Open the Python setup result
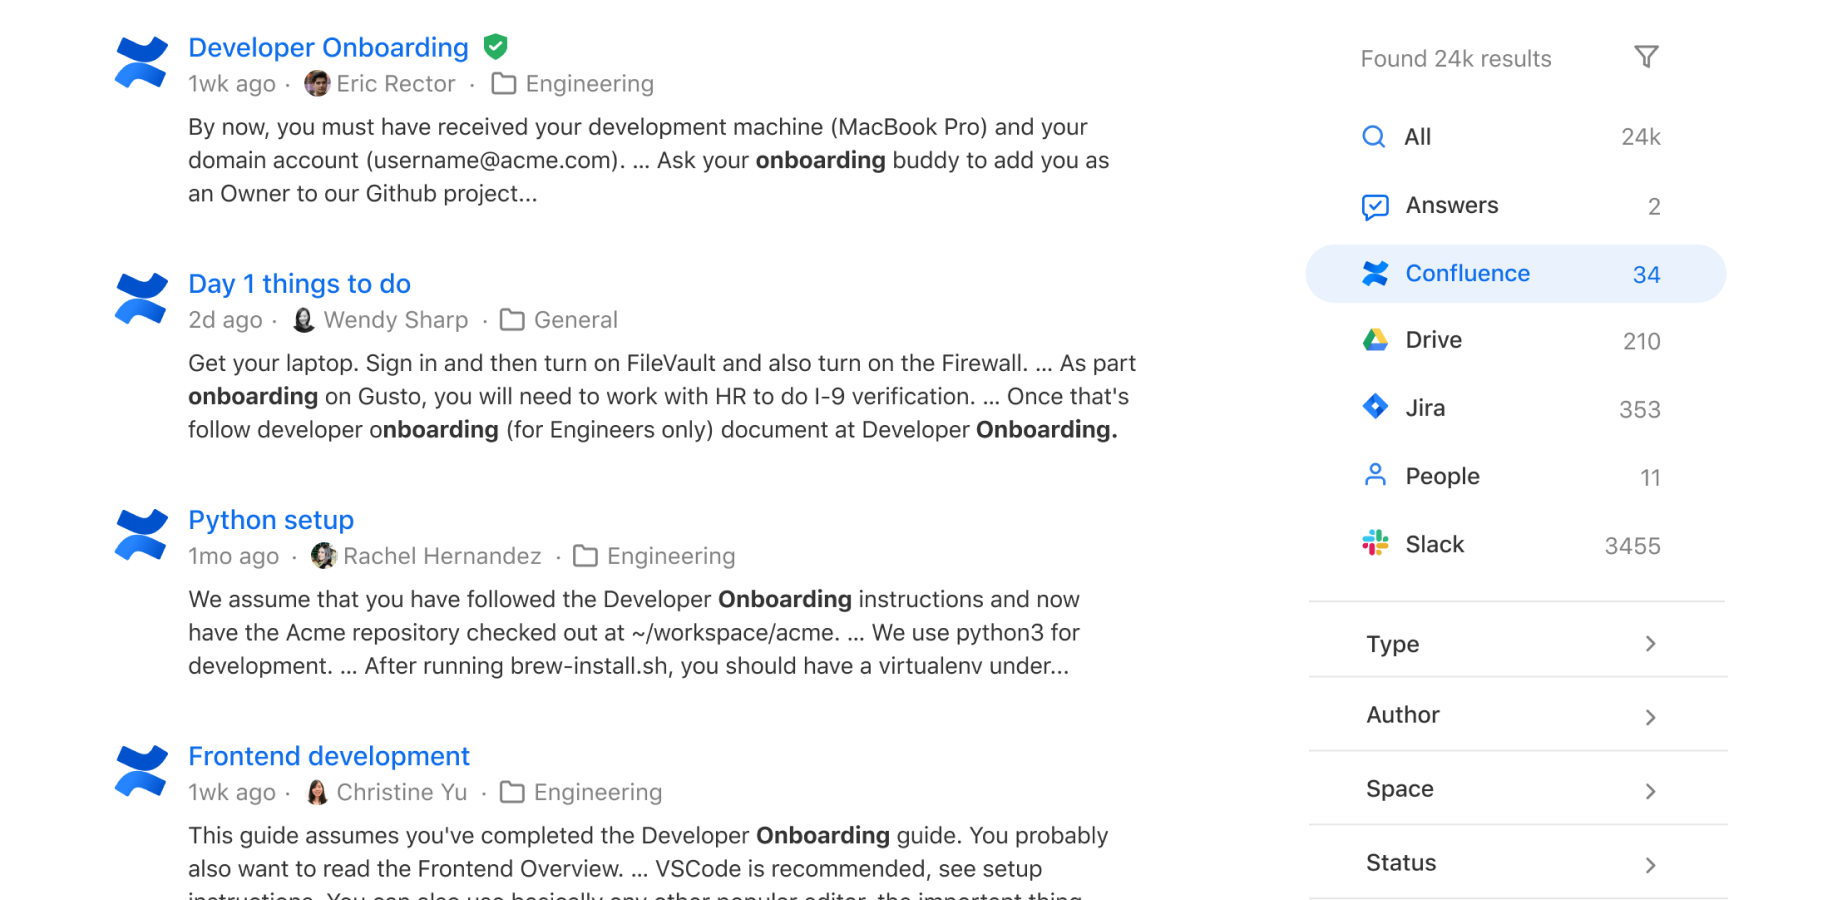This screenshot has height=900, width=1840. (x=271, y=520)
